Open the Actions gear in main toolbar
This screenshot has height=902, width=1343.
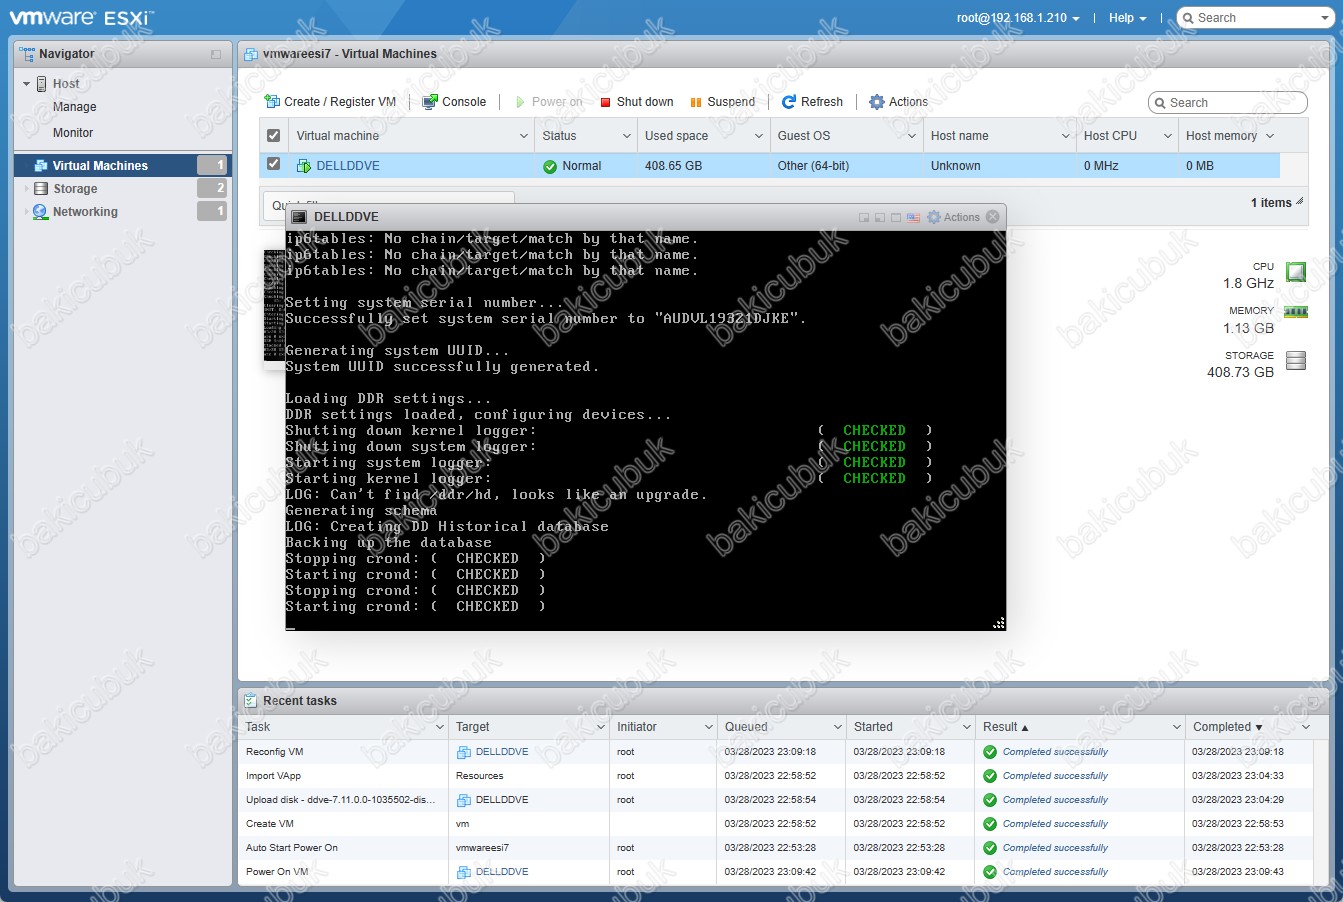click(877, 102)
